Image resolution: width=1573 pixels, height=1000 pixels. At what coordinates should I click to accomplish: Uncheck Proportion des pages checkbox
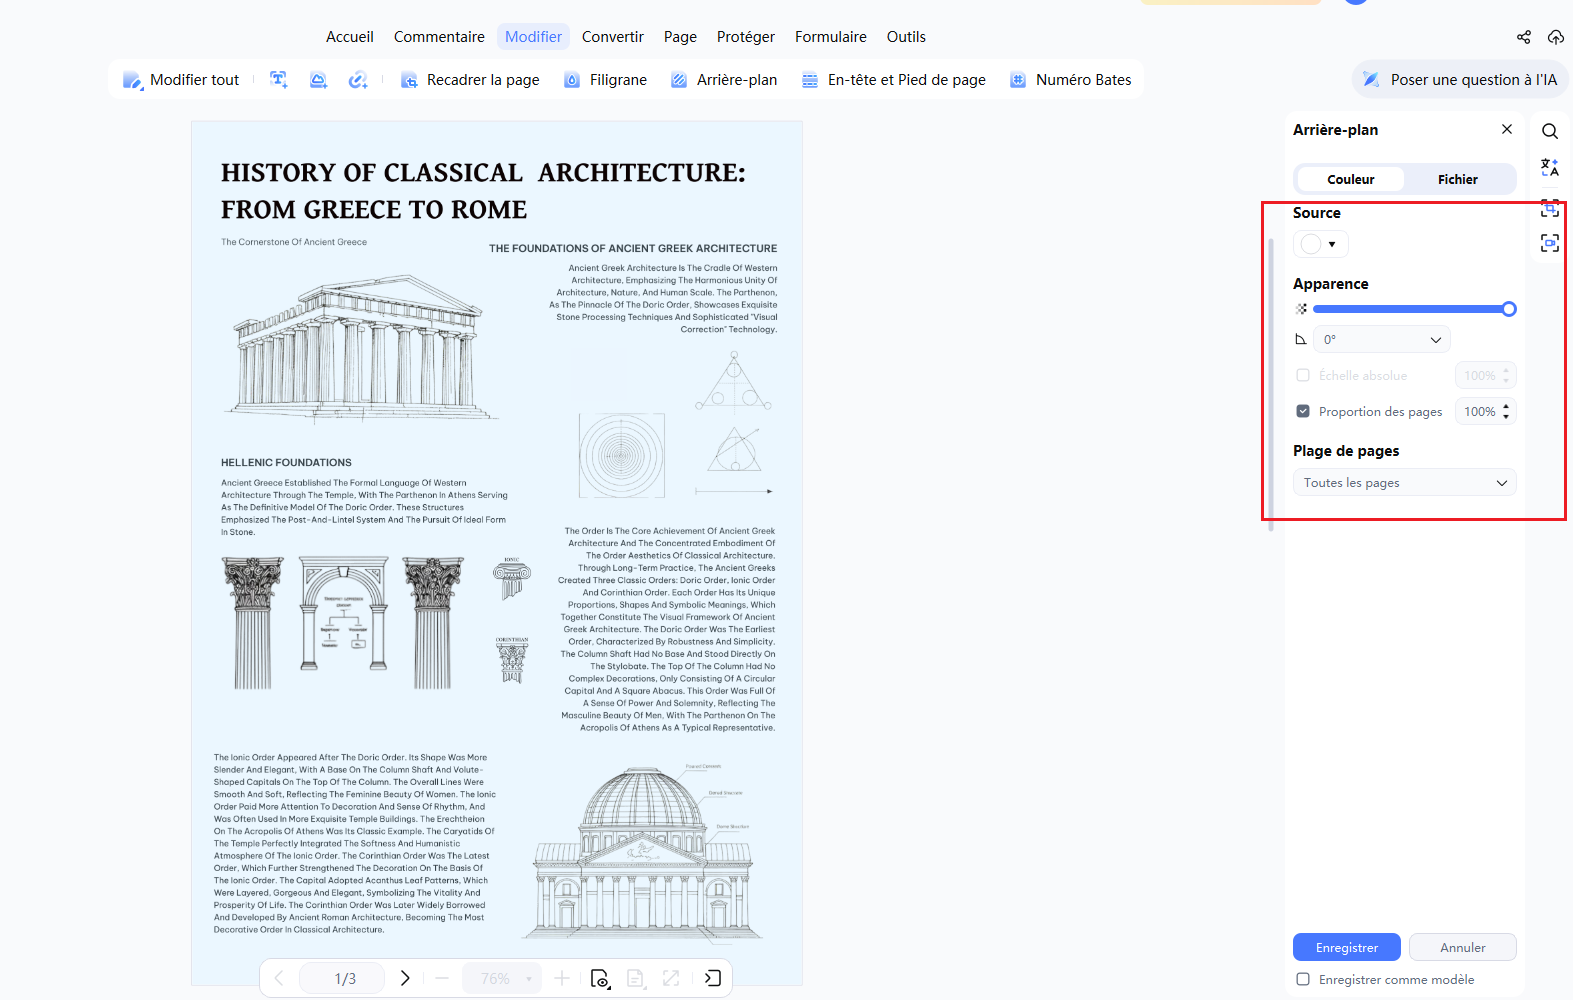pyautogui.click(x=1303, y=412)
